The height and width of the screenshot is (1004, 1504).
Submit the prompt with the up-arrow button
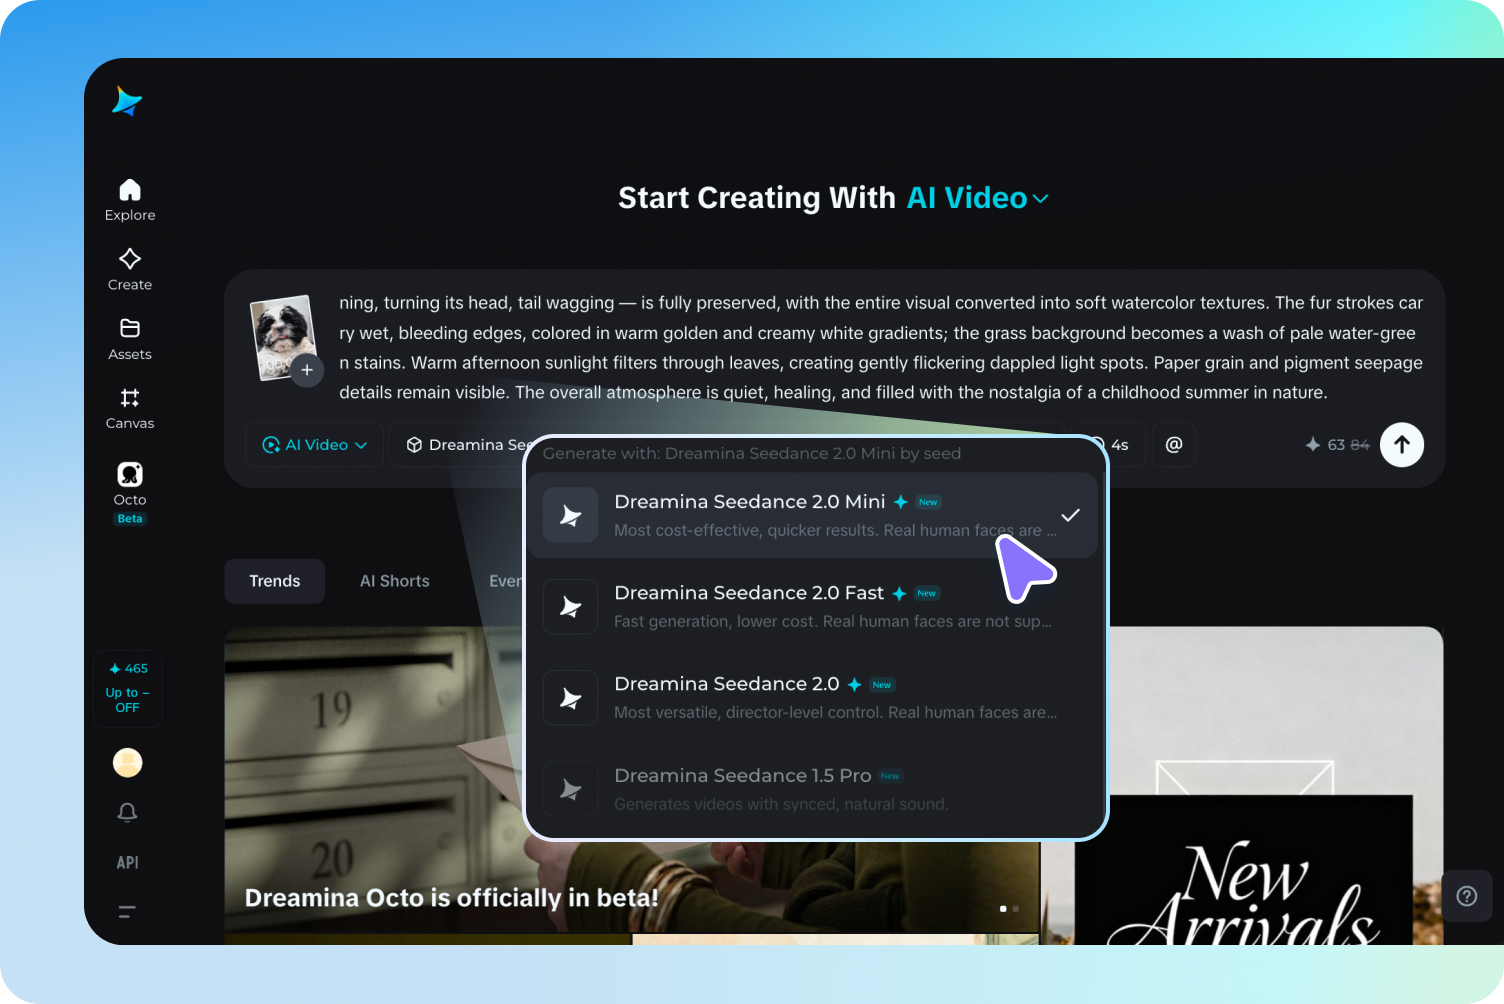point(1402,445)
